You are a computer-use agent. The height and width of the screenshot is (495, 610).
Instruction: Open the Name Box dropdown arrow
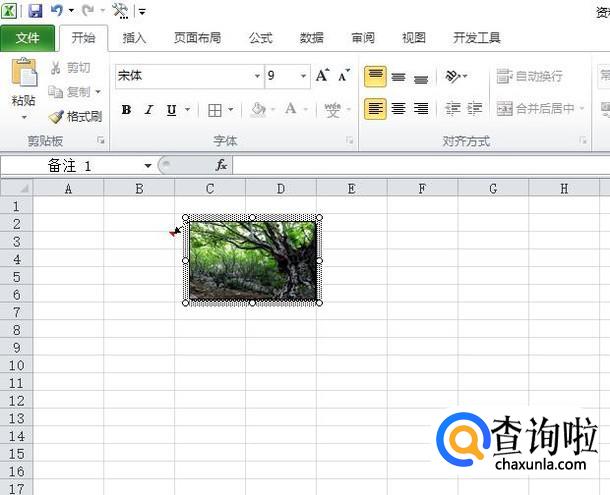148,165
